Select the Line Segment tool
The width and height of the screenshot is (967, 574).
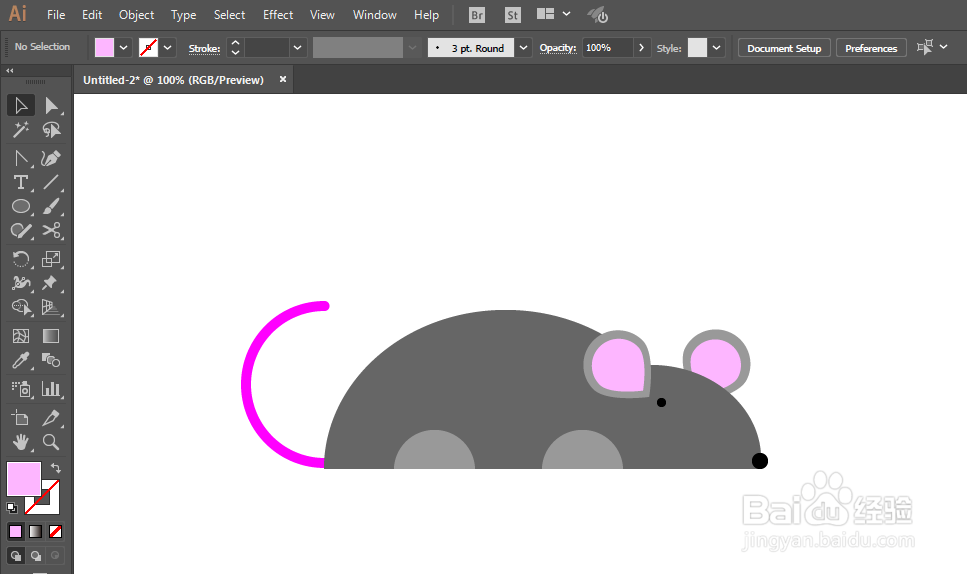pyautogui.click(x=51, y=182)
